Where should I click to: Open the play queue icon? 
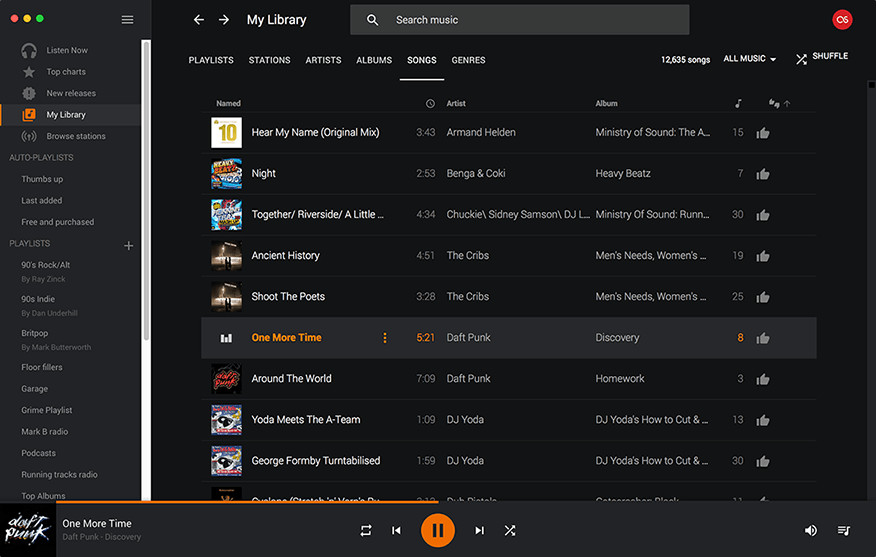point(844,530)
